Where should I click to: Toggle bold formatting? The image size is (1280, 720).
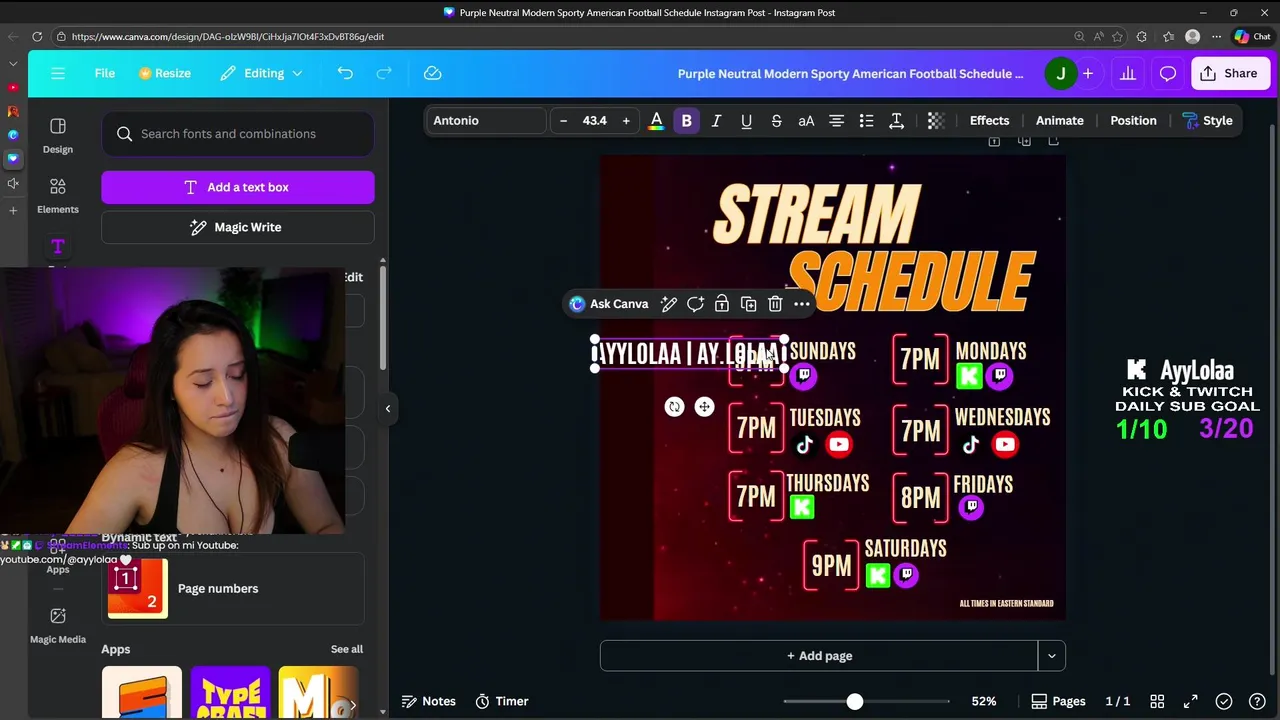tap(686, 120)
